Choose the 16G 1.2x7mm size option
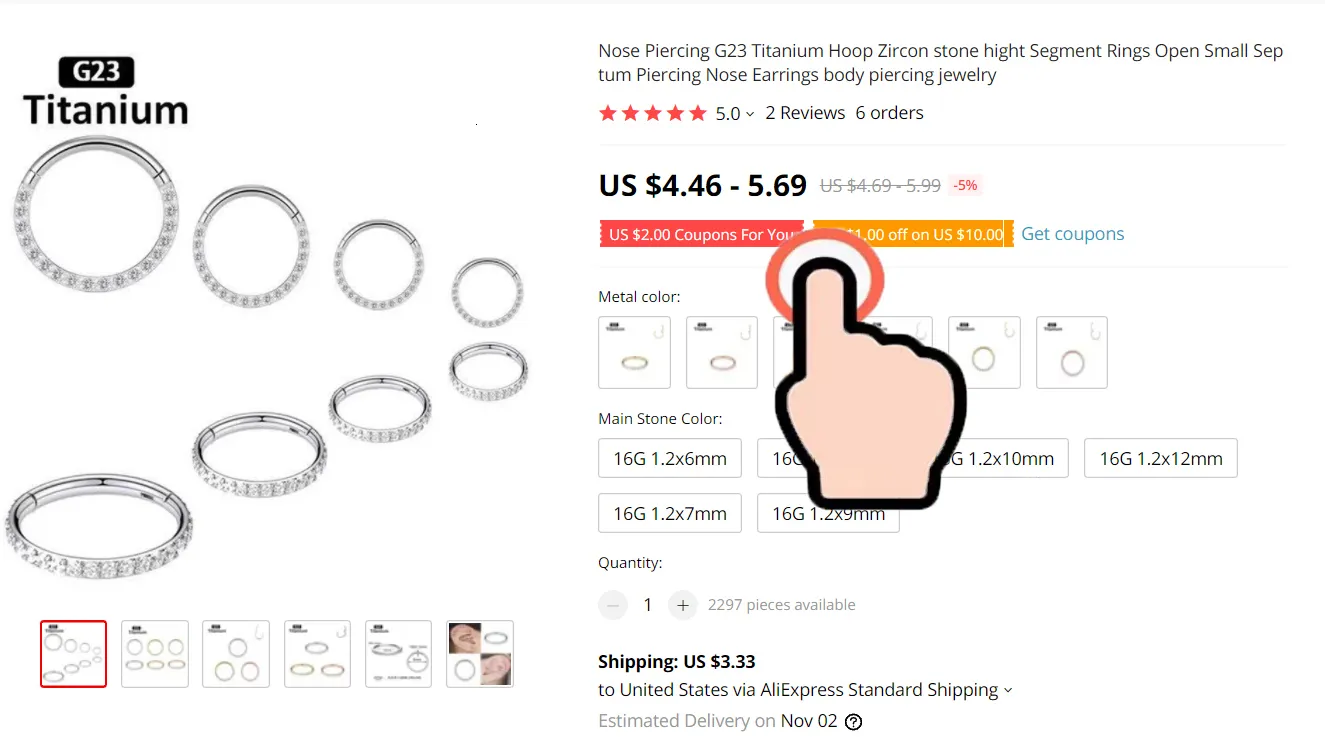Screen dimensions: 1325x737 click(x=670, y=513)
